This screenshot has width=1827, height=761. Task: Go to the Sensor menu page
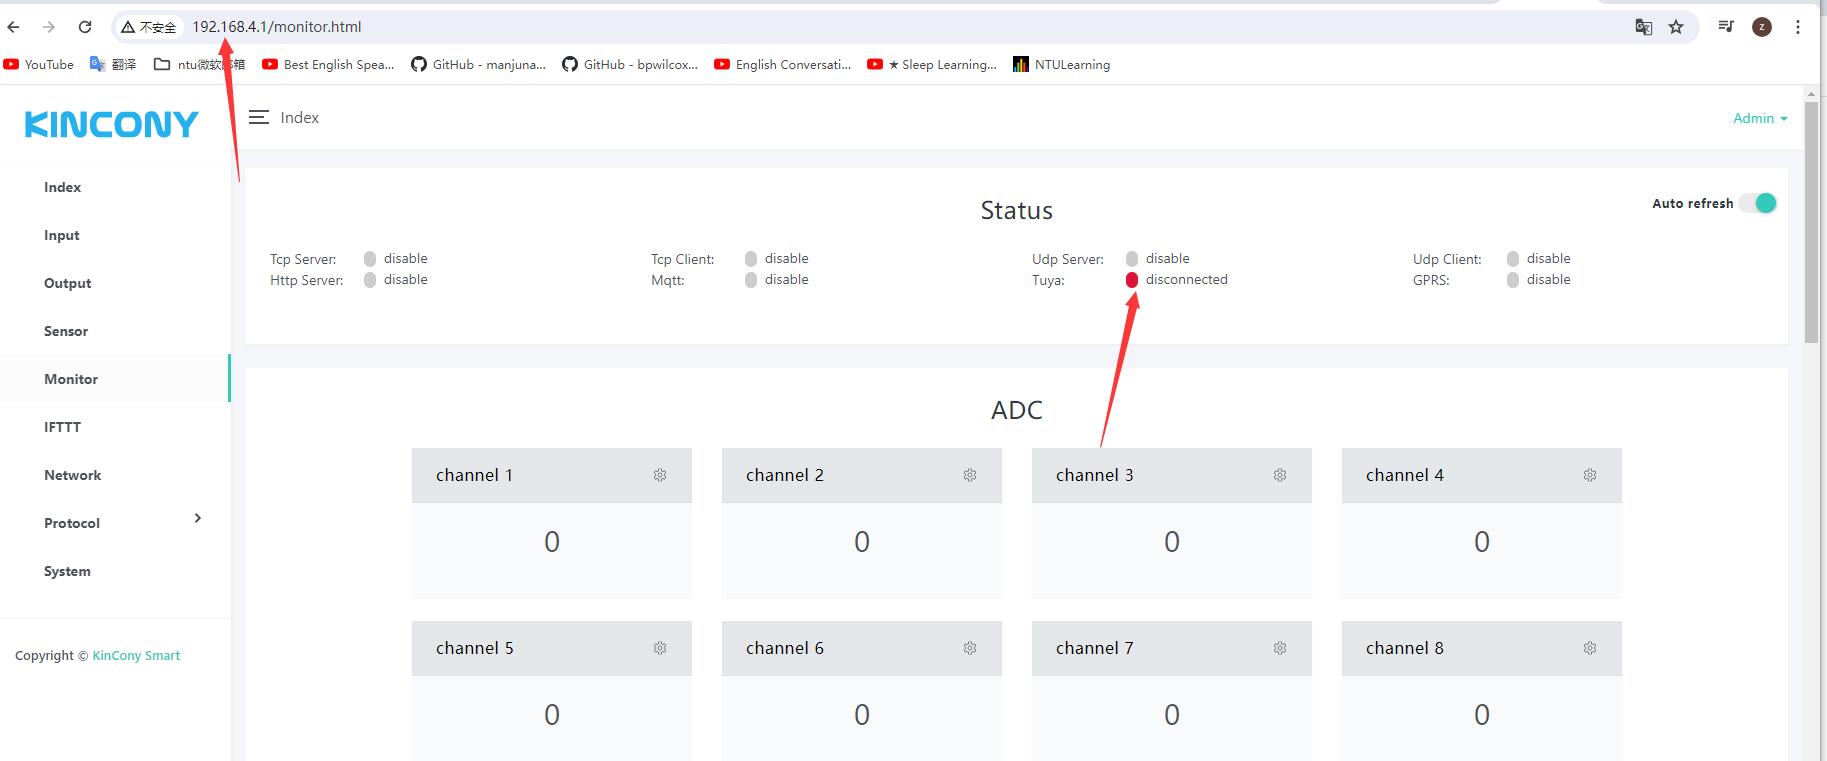(66, 331)
